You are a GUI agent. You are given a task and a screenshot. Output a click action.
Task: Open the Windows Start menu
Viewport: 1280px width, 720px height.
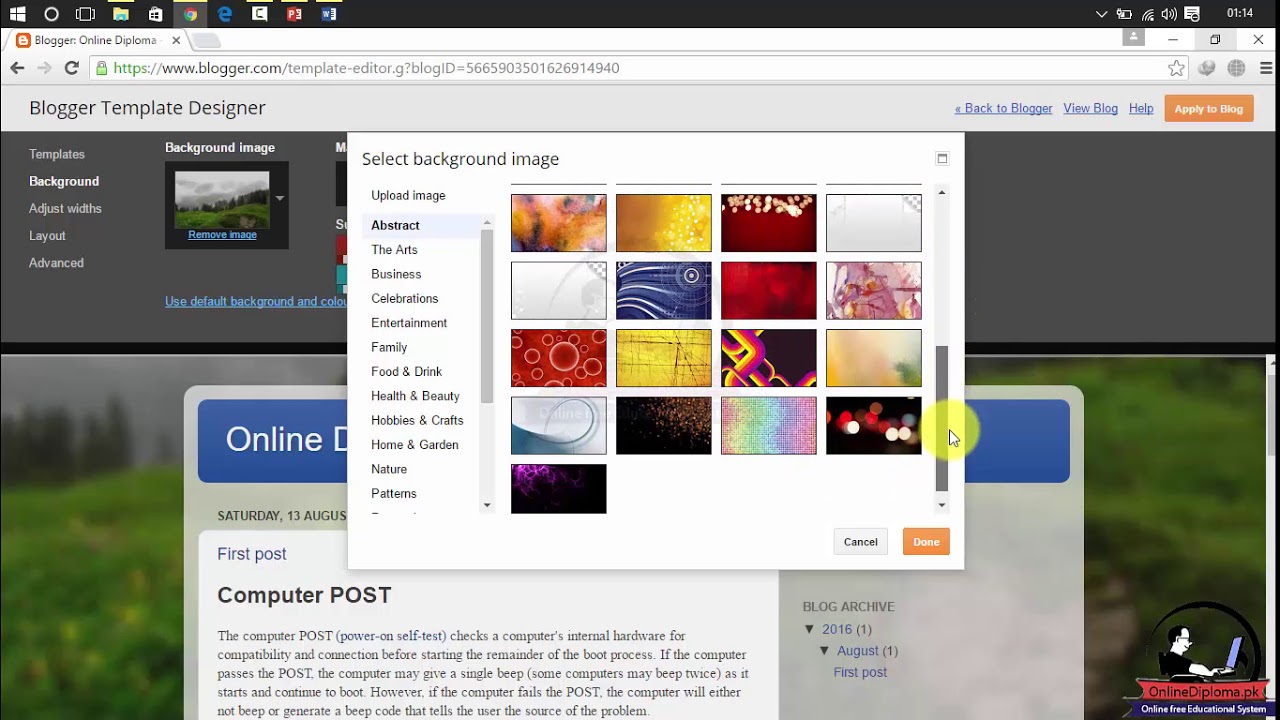17,14
